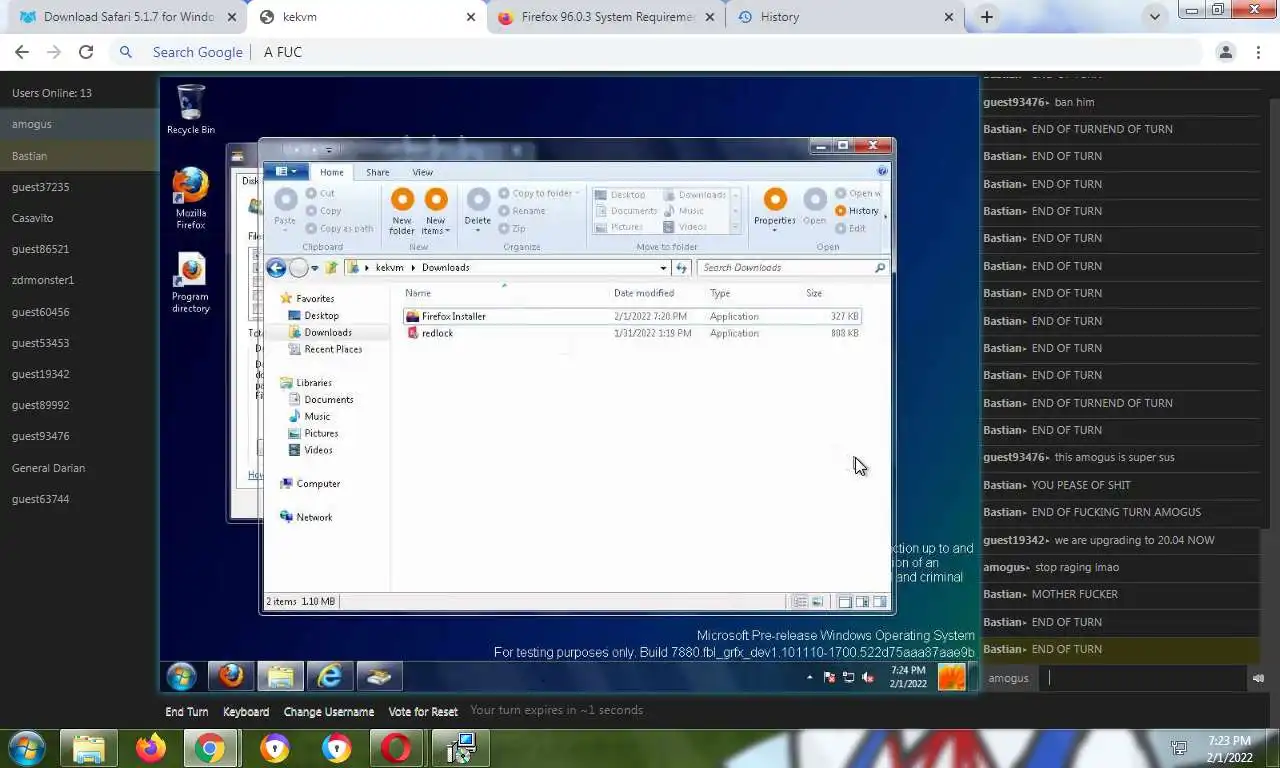
Task: Open the VM's Start orb
Action: point(181,677)
